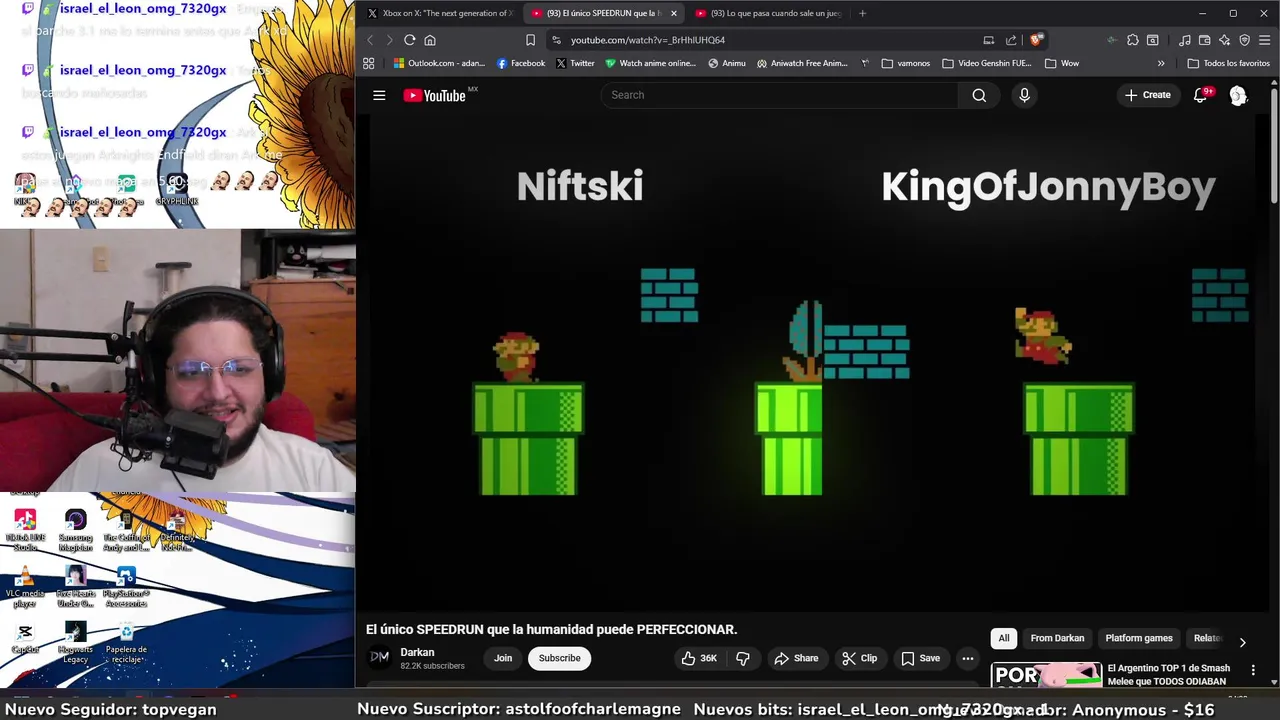
Task: Go to the browser home page icon
Action: [430, 40]
